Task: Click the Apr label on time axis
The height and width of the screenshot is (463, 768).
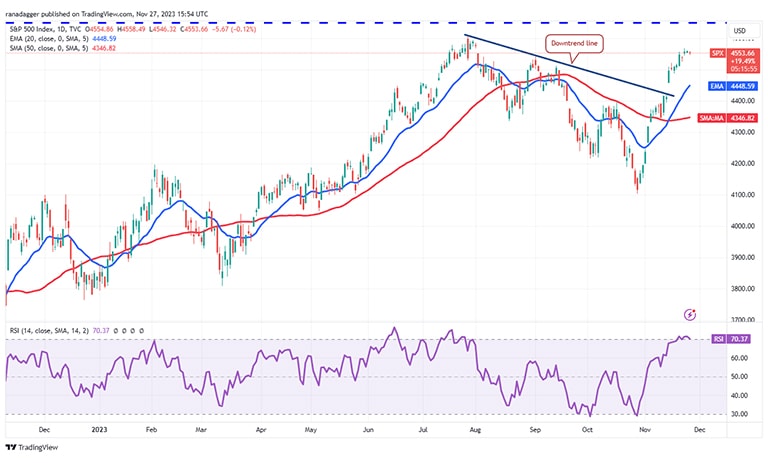Action: click(261, 430)
